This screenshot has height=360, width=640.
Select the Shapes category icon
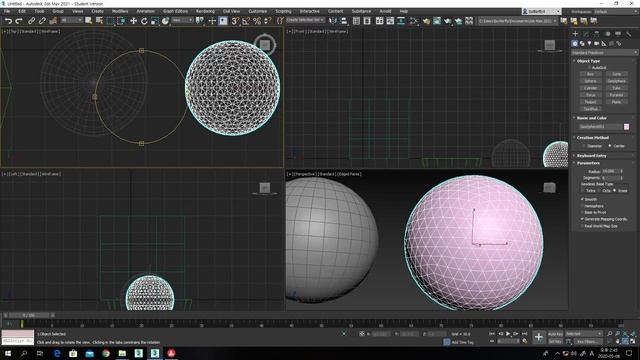[x=582, y=43]
